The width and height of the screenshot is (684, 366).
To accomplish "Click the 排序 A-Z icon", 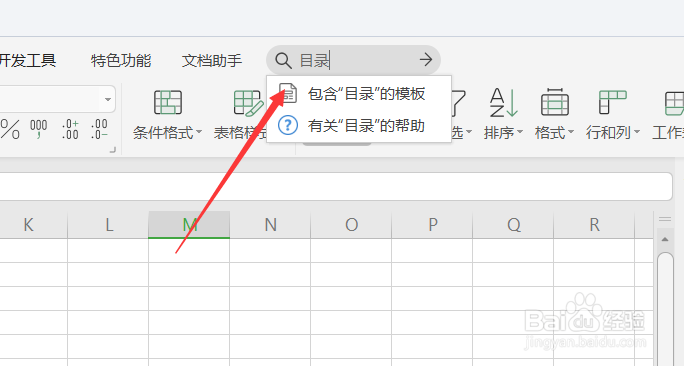I will coord(503,103).
